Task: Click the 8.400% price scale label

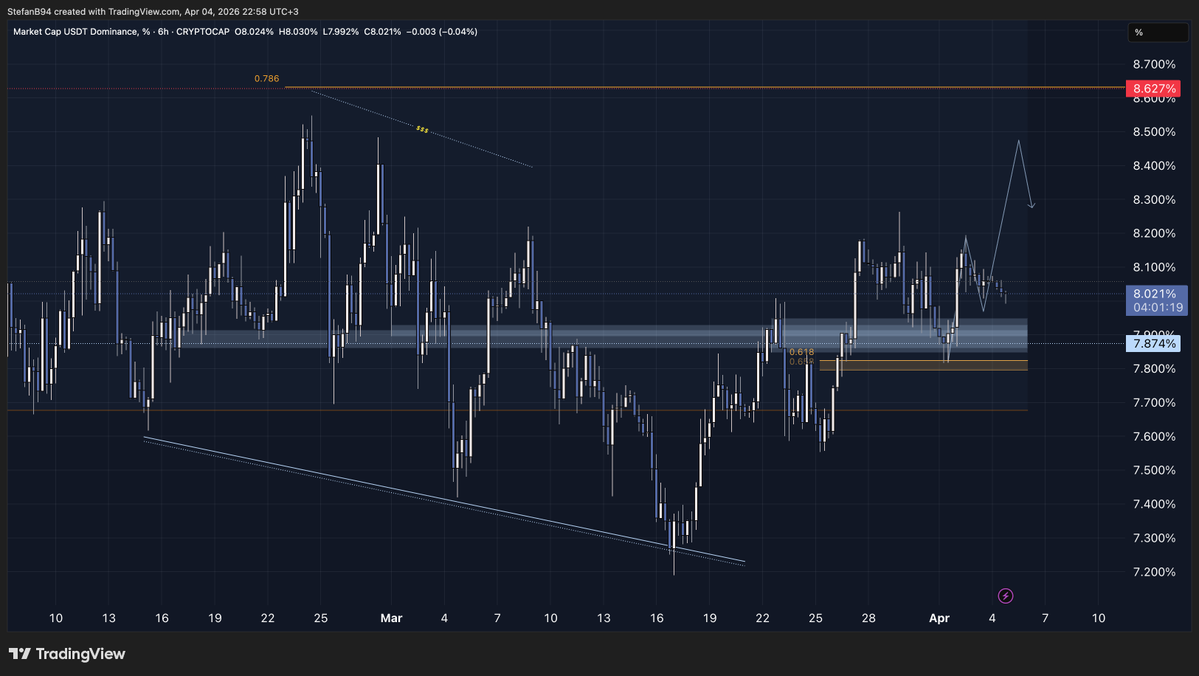Action: (1154, 166)
